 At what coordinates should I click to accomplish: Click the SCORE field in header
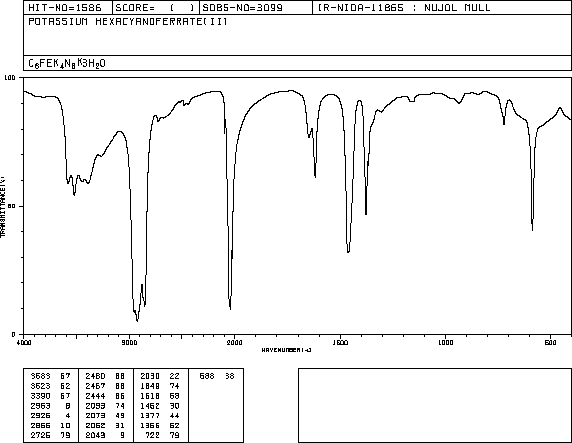(156, 8)
